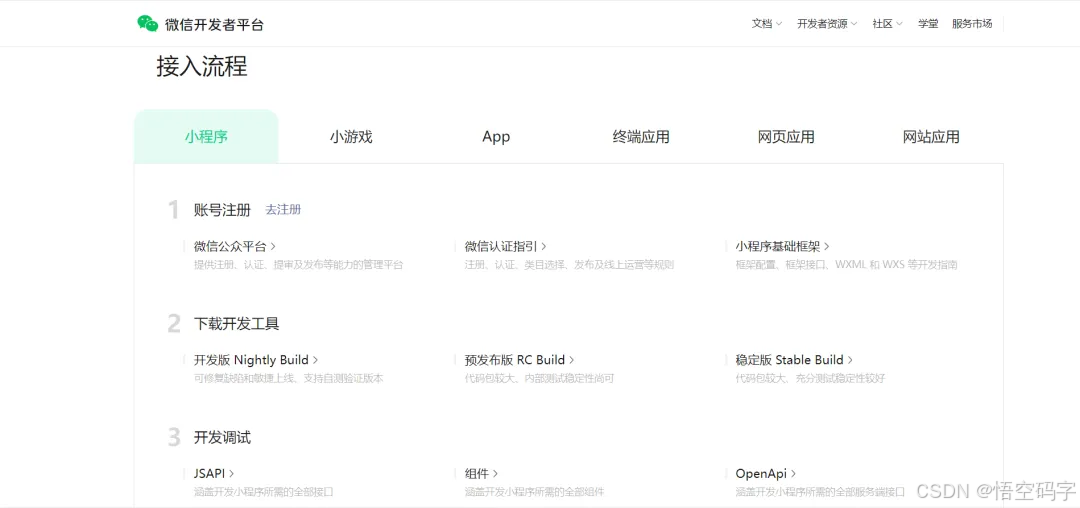
Task: Click description 提供注册、认证、提审及发布等能力的管理平台
Action: point(298,264)
